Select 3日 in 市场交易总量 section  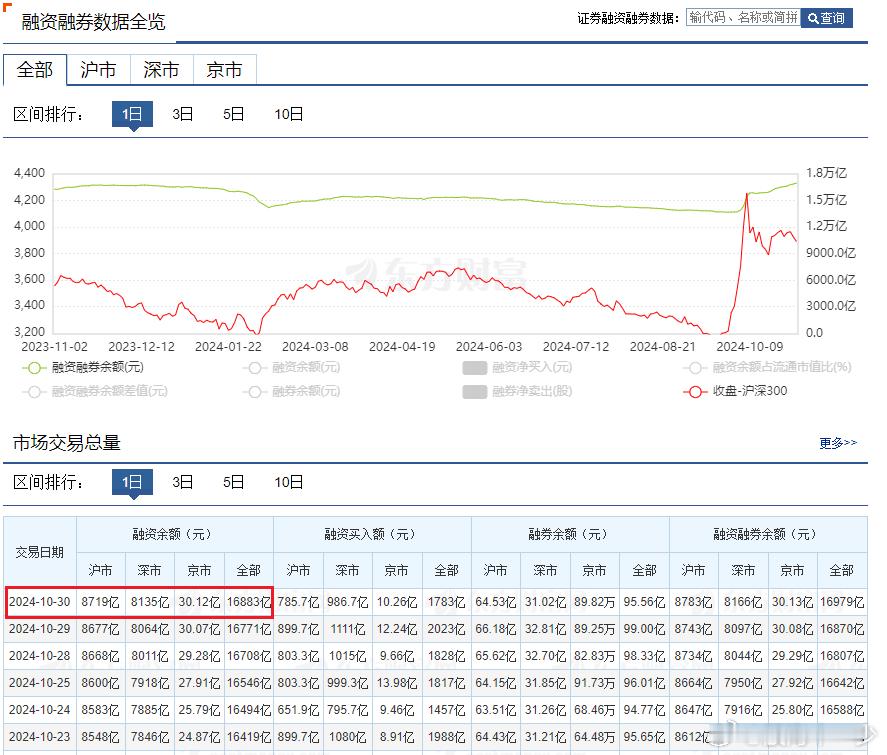pyautogui.click(x=183, y=482)
